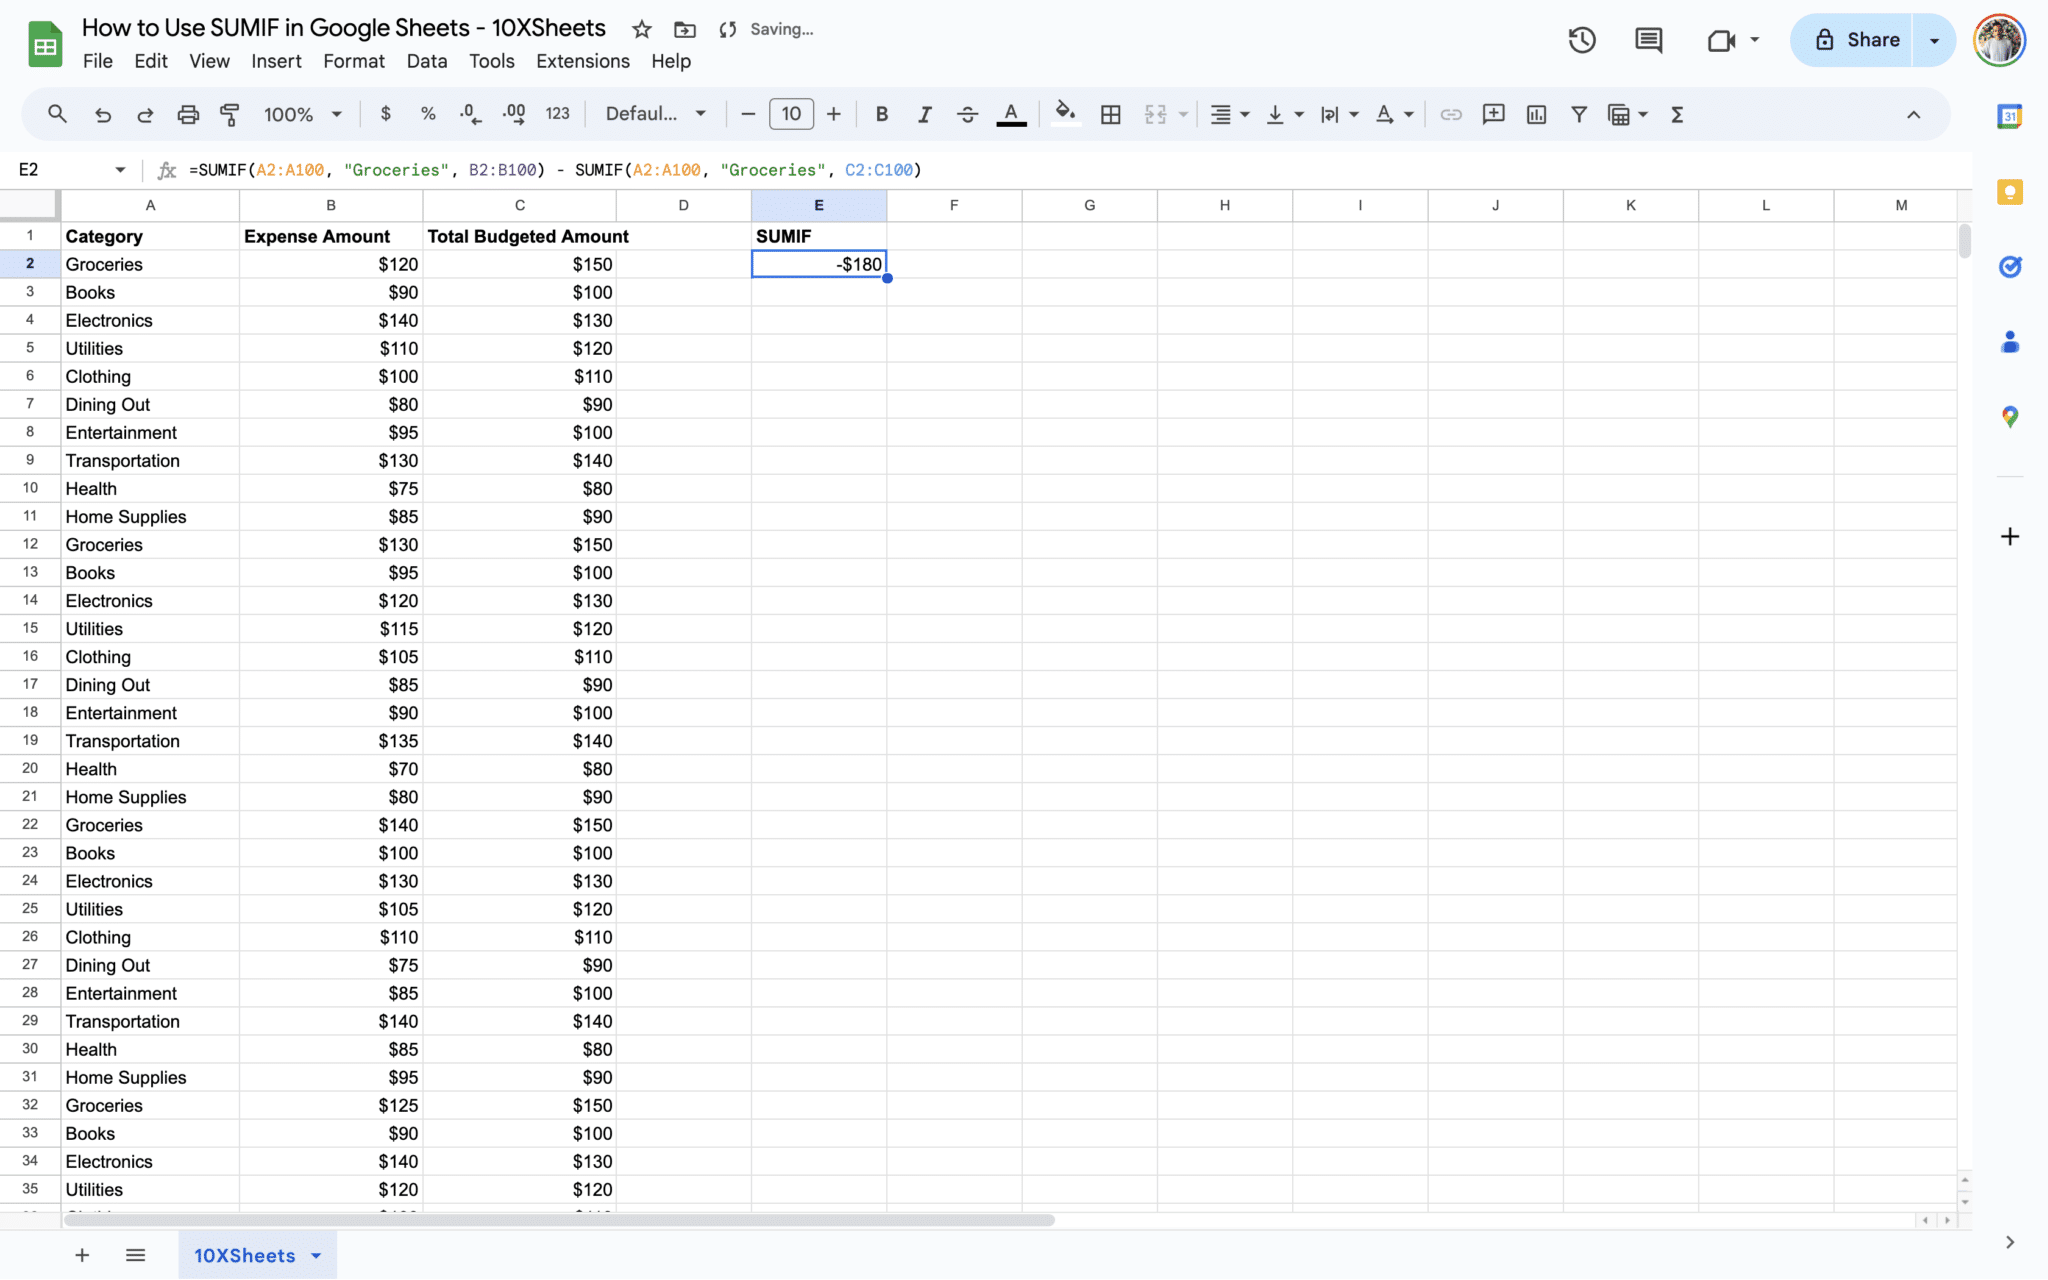
Task: Insert a chart using toolbar icon
Action: tap(1536, 114)
